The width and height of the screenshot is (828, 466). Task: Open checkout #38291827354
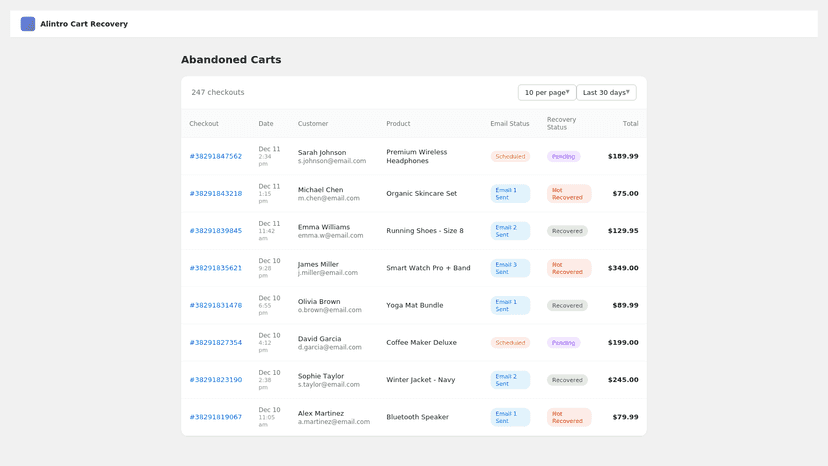pos(215,342)
